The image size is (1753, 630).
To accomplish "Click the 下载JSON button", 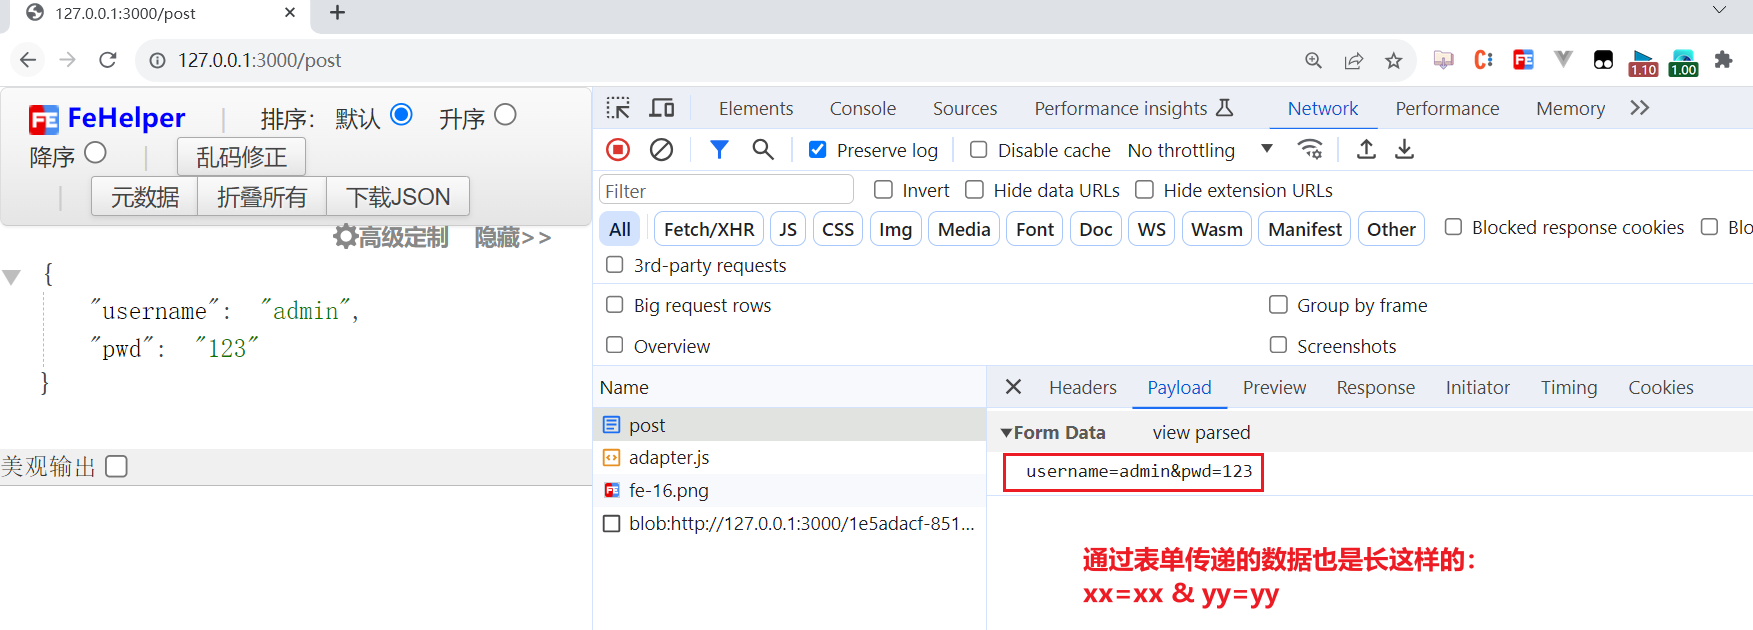I will pyautogui.click(x=398, y=197).
